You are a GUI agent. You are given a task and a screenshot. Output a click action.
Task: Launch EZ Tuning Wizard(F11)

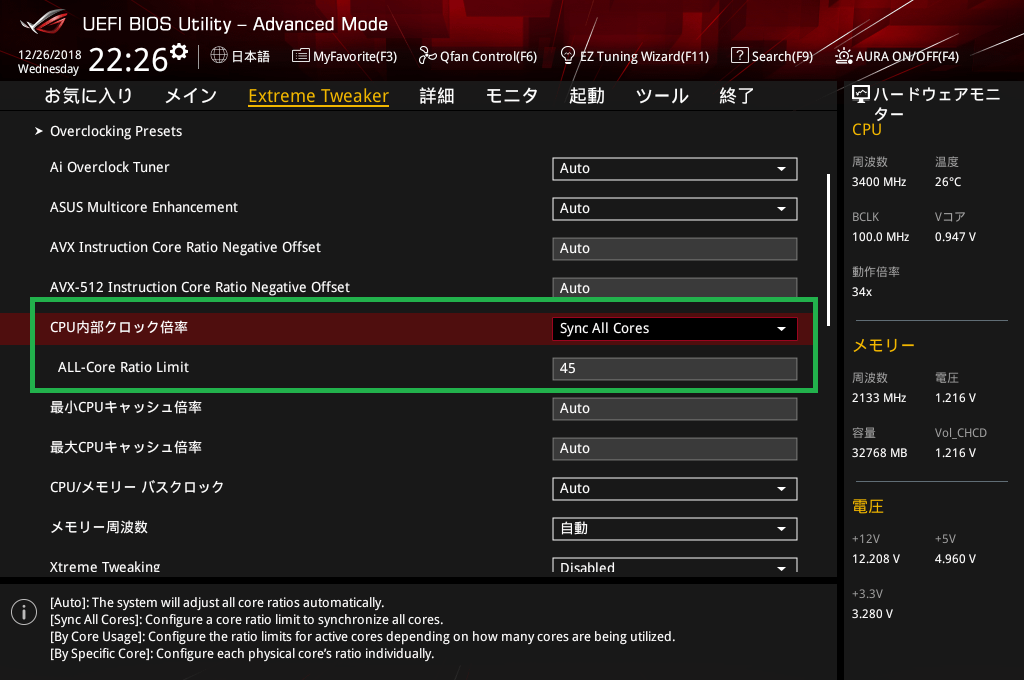(635, 56)
